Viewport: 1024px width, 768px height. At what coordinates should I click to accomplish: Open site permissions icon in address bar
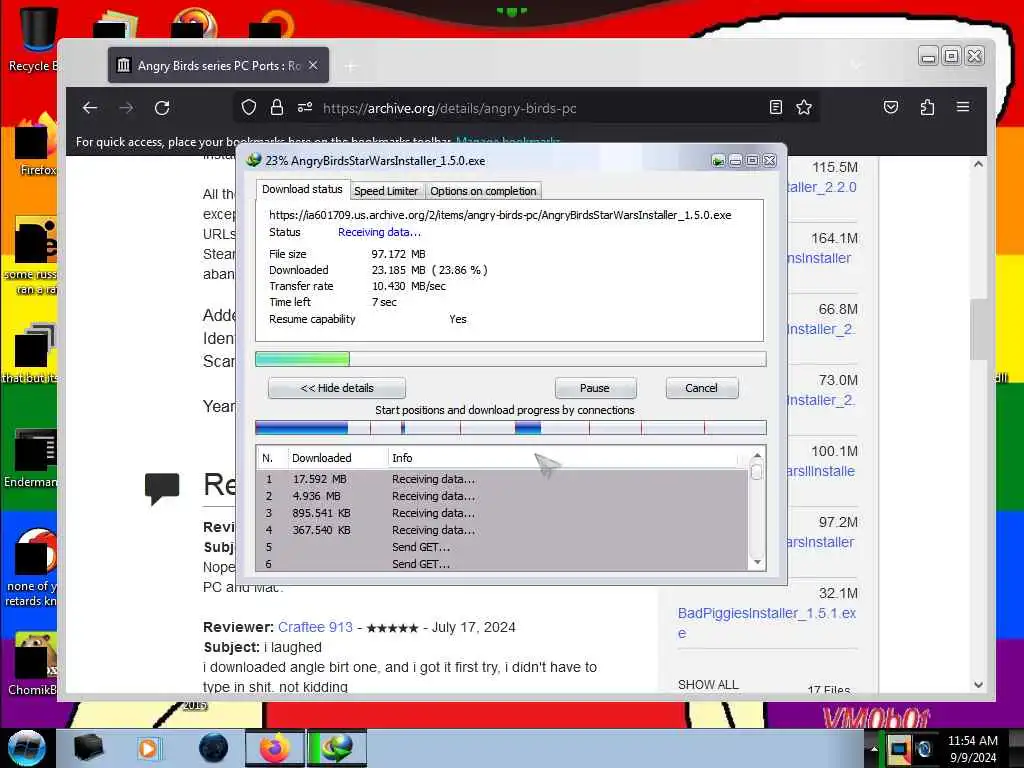[x=305, y=107]
